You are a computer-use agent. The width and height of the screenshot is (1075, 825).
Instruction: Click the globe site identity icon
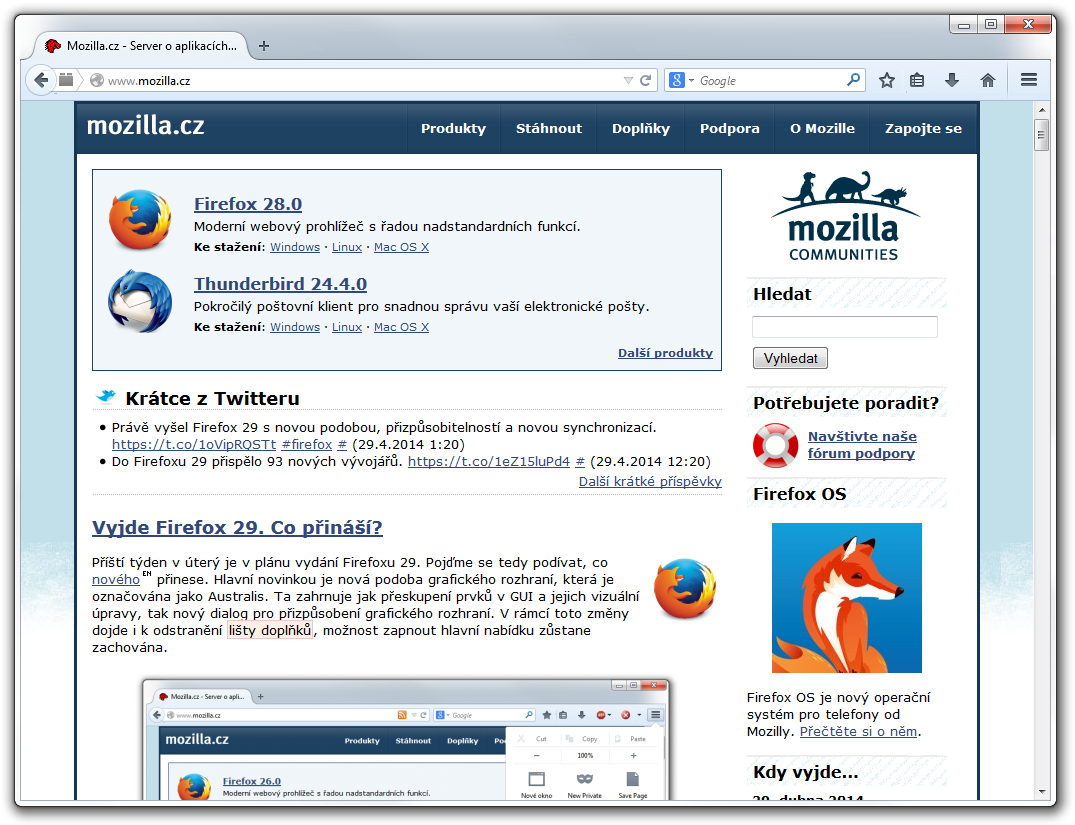click(x=97, y=80)
